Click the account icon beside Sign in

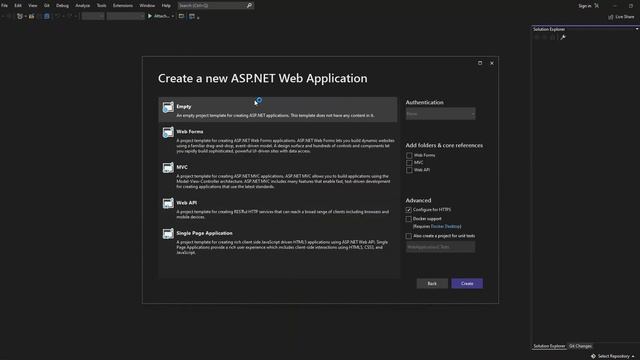tap(597, 6)
